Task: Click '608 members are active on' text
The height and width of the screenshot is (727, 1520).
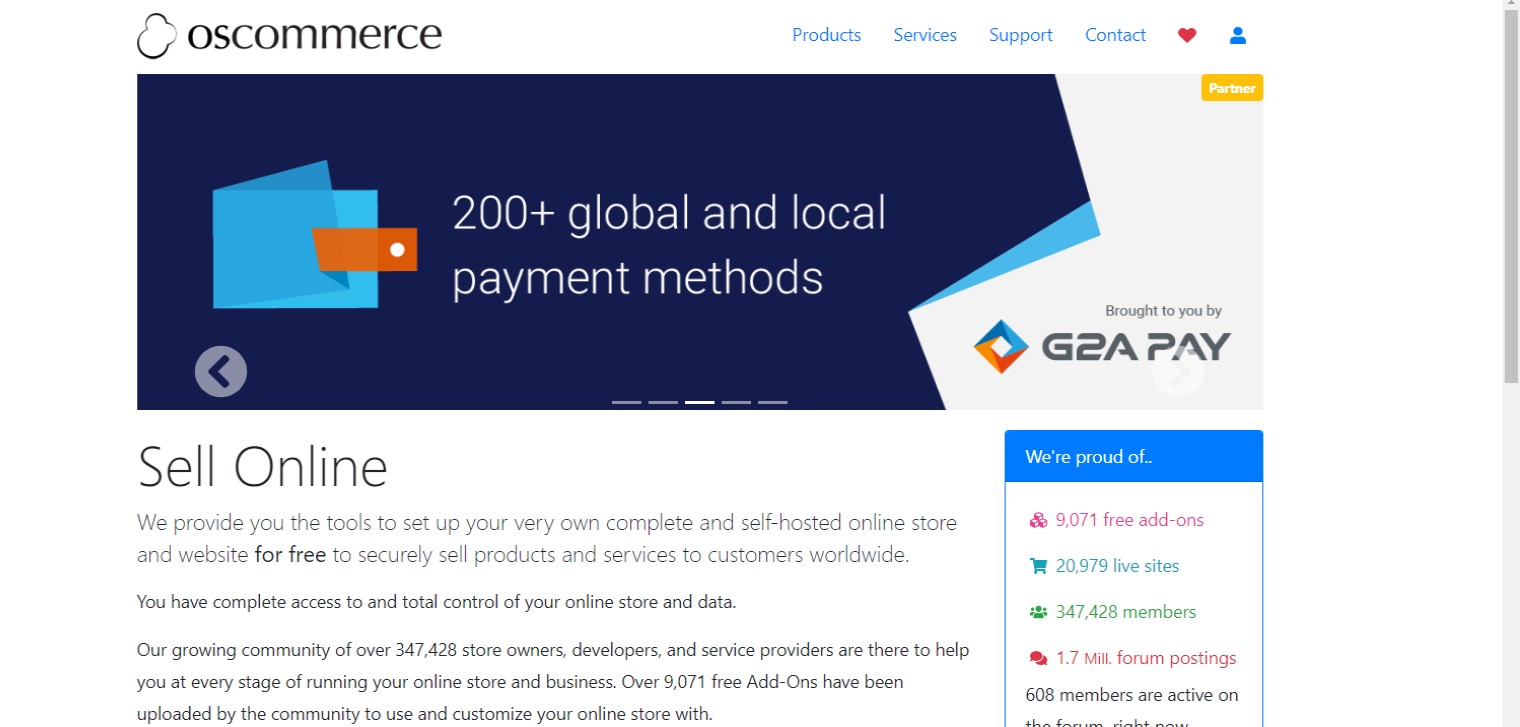Action: pos(1132,695)
